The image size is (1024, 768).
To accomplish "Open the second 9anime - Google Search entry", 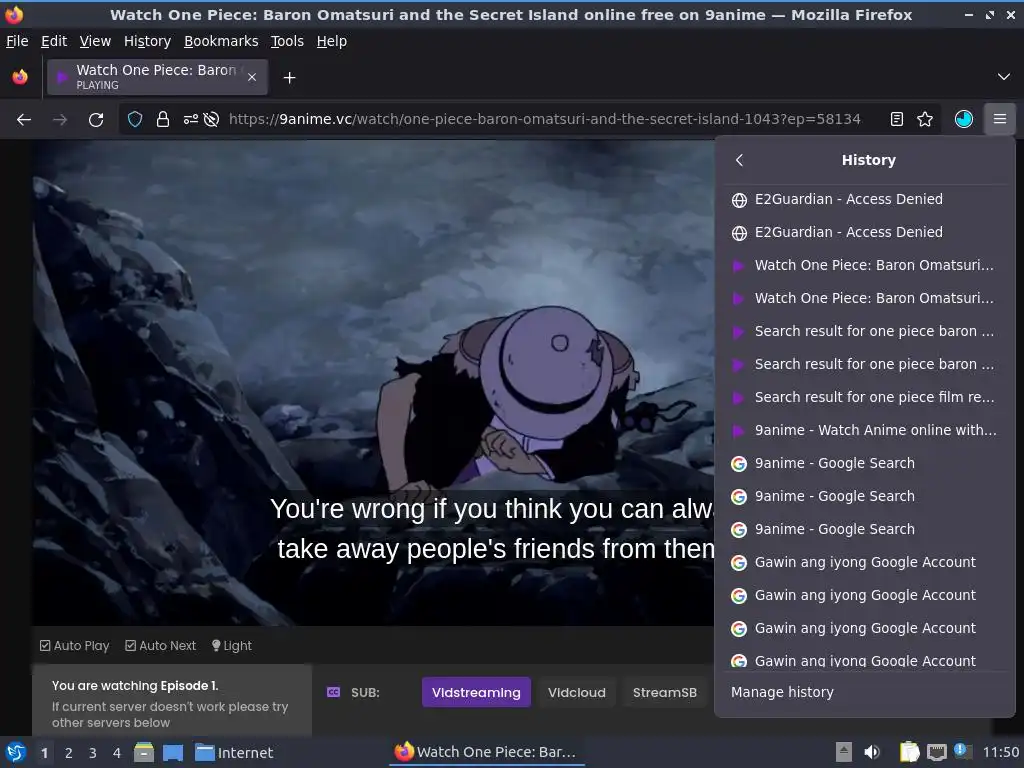I will point(865,496).
